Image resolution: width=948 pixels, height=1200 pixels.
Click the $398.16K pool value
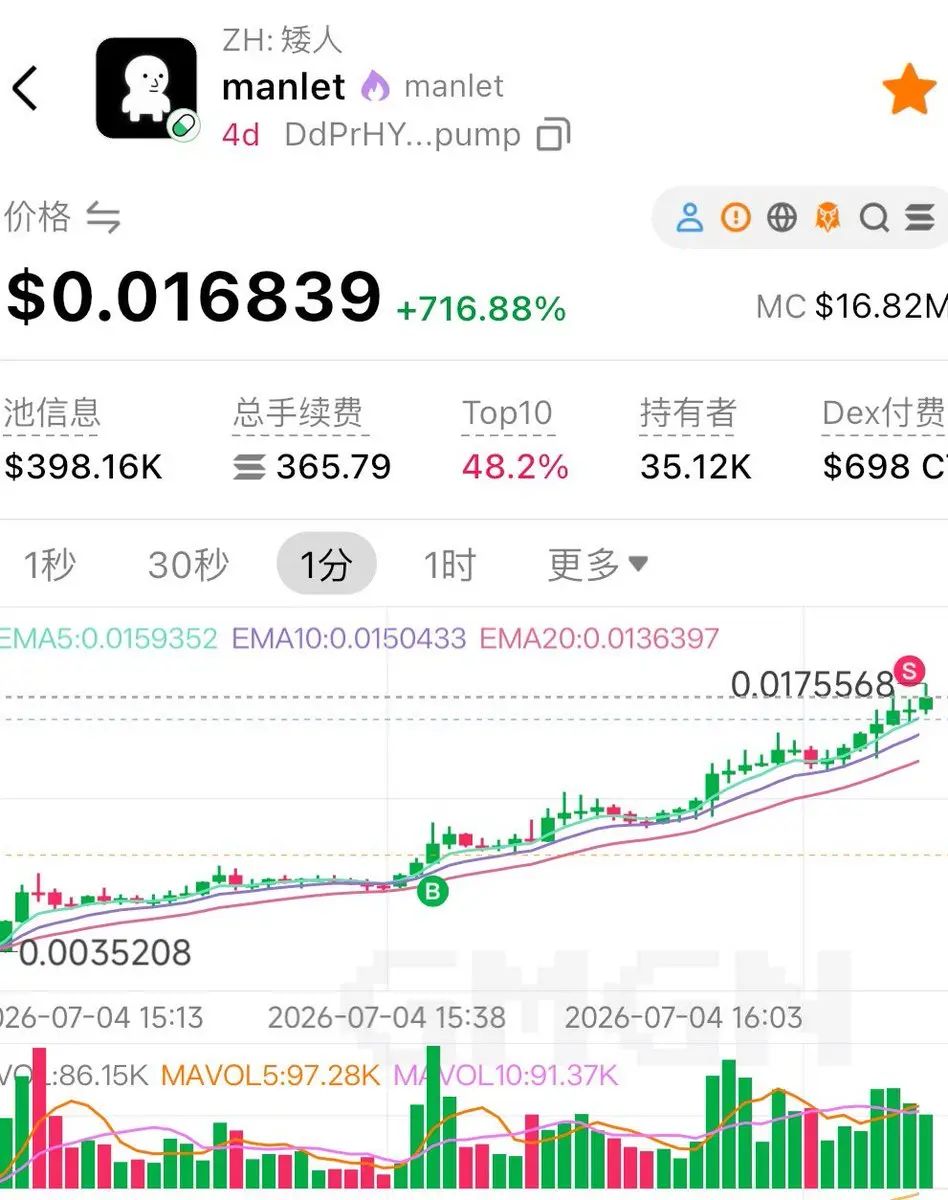[x=83, y=467]
